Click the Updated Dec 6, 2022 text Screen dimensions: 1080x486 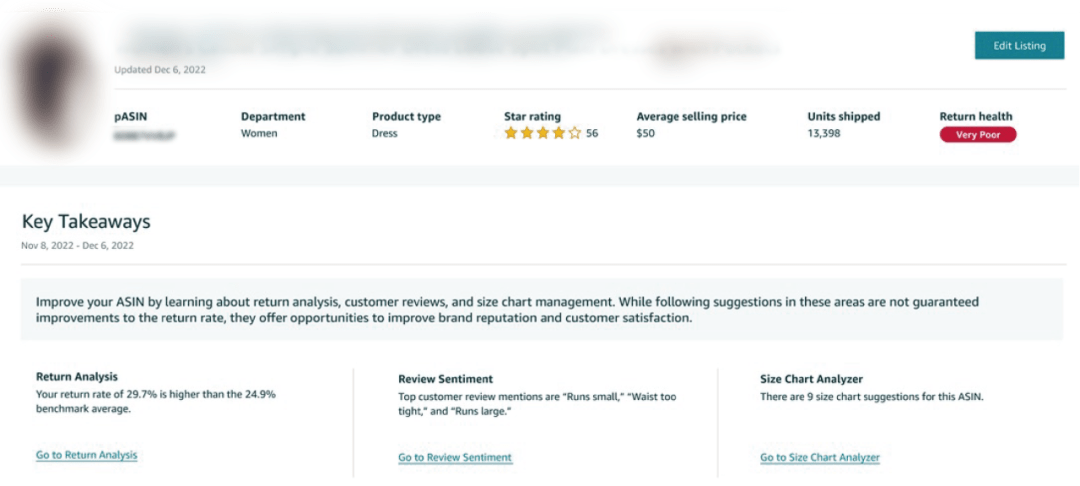pos(160,70)
